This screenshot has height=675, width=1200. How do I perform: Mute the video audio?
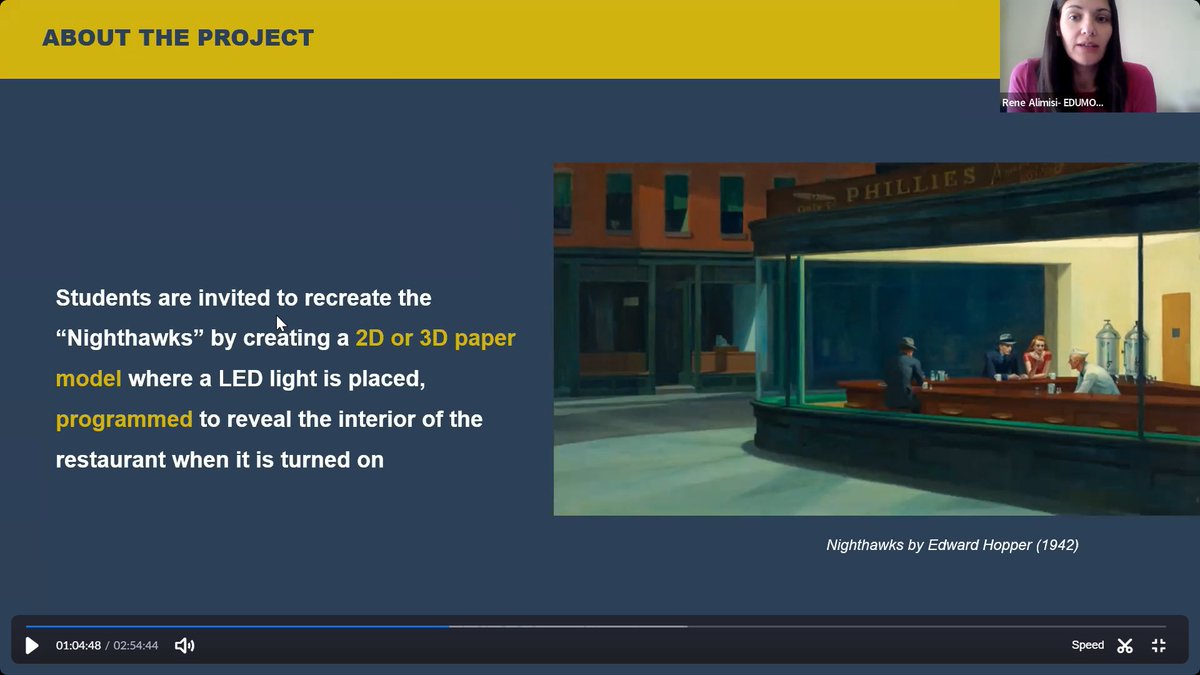point(184,646)
